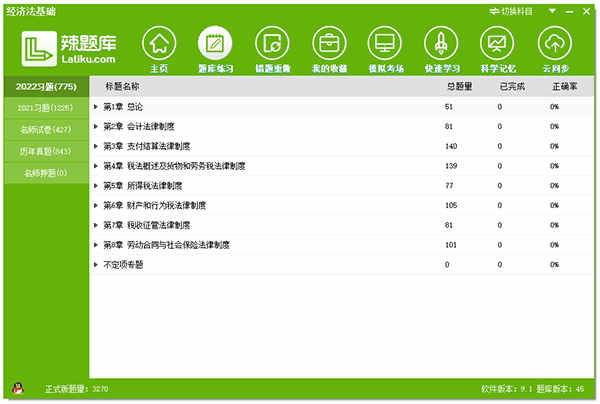This screenshot has height=404, width=600.
Task: Click the 辣题库 Latiku.com logo
Action: pyautogui.click(x=69, y=49)
